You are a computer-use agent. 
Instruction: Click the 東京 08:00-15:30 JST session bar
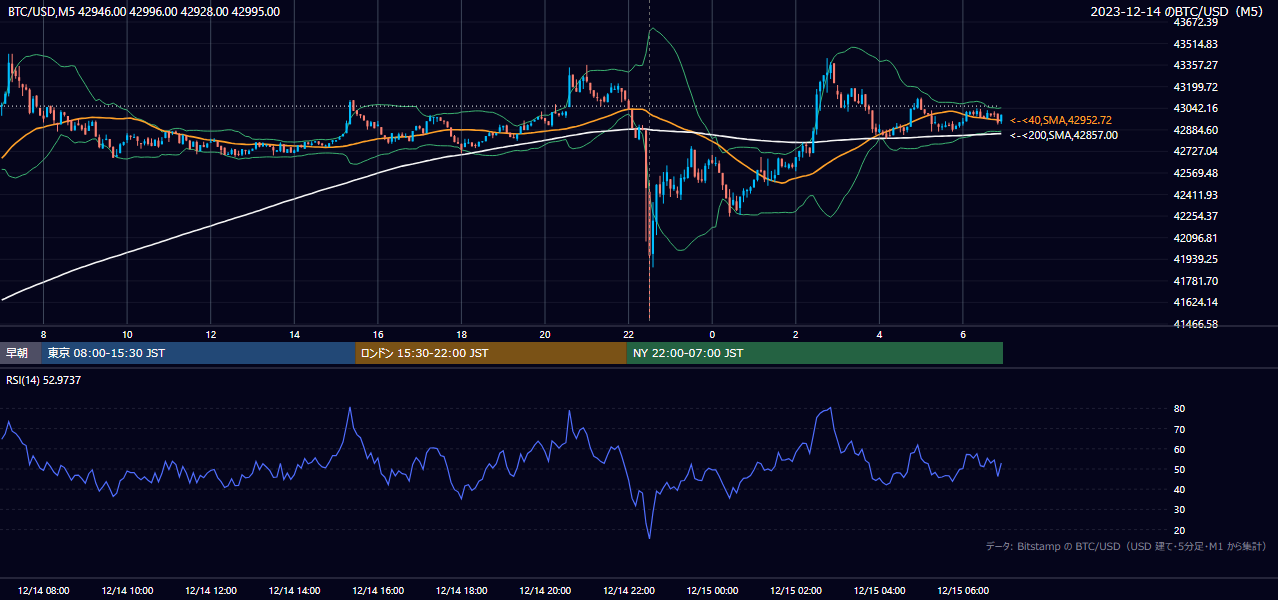pos(198,353)
